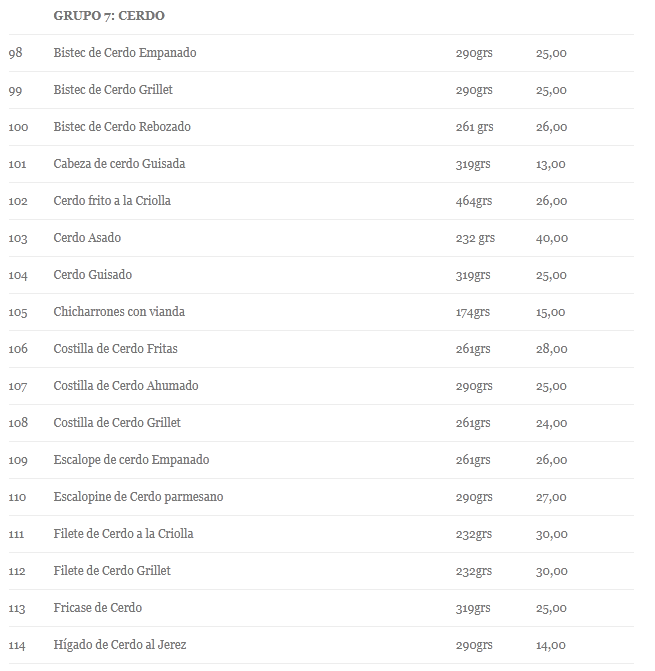This screenshot has width=655, height=671.
Task: Select Cerdo Guisado item name
Action: tap(92, 275)
